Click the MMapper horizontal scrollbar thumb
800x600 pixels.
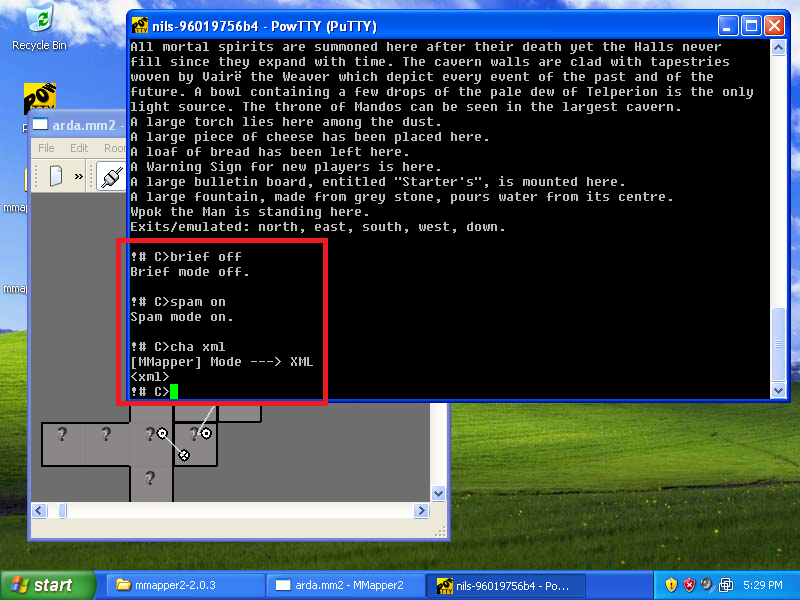[63, 511]
